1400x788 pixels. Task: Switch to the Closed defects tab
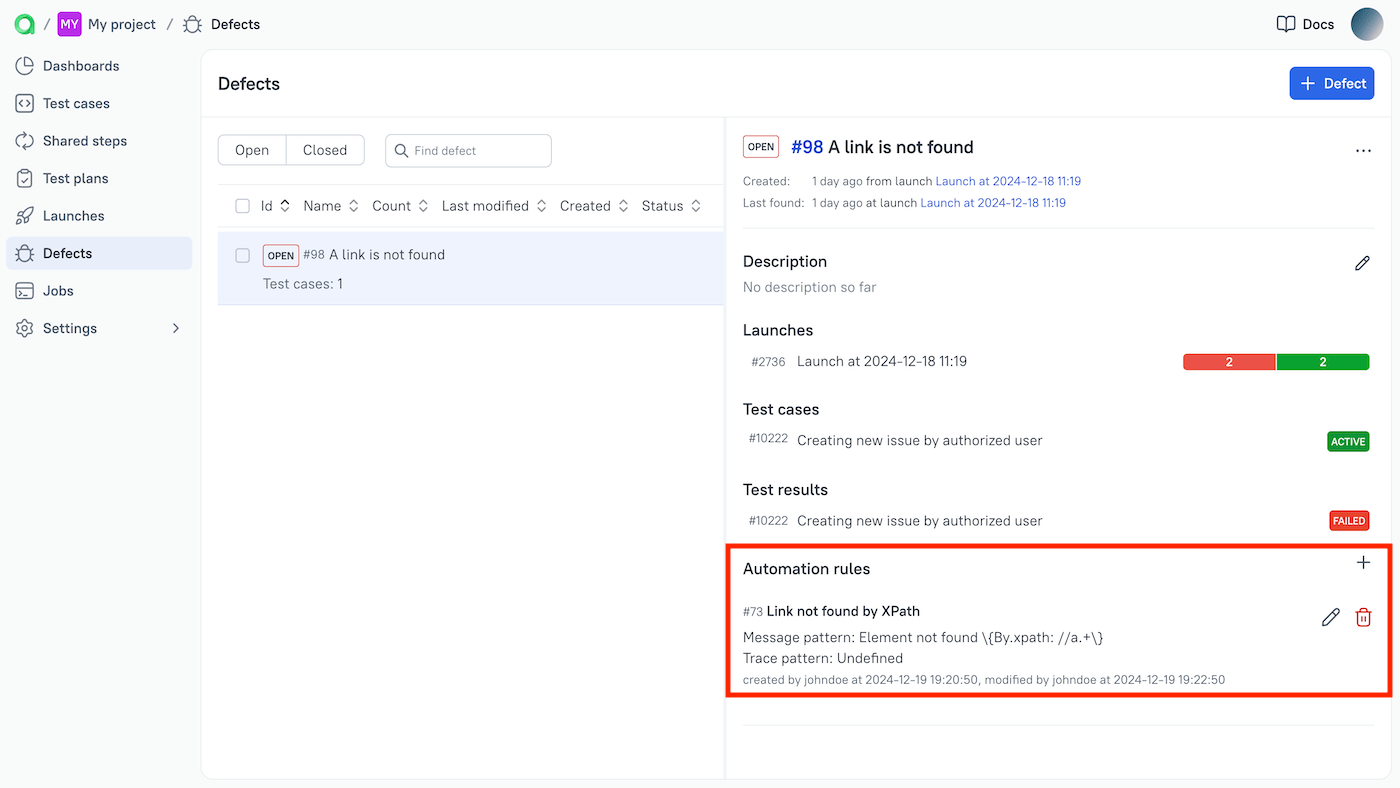click(x=325, y=150)
